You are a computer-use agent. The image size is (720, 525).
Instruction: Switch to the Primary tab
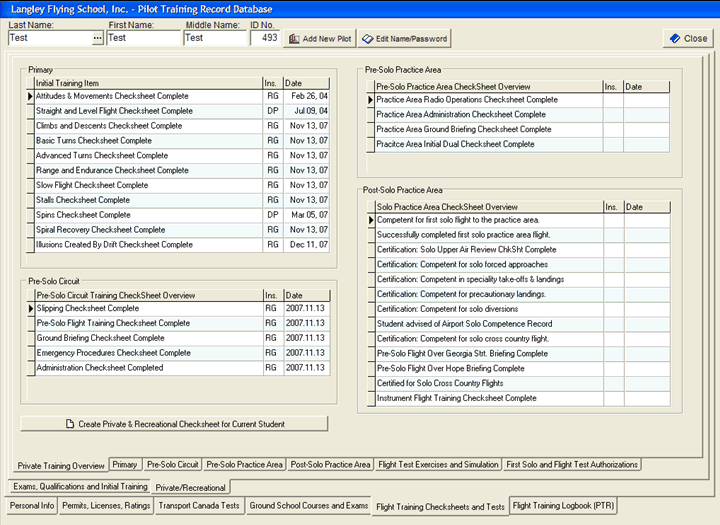125,465
